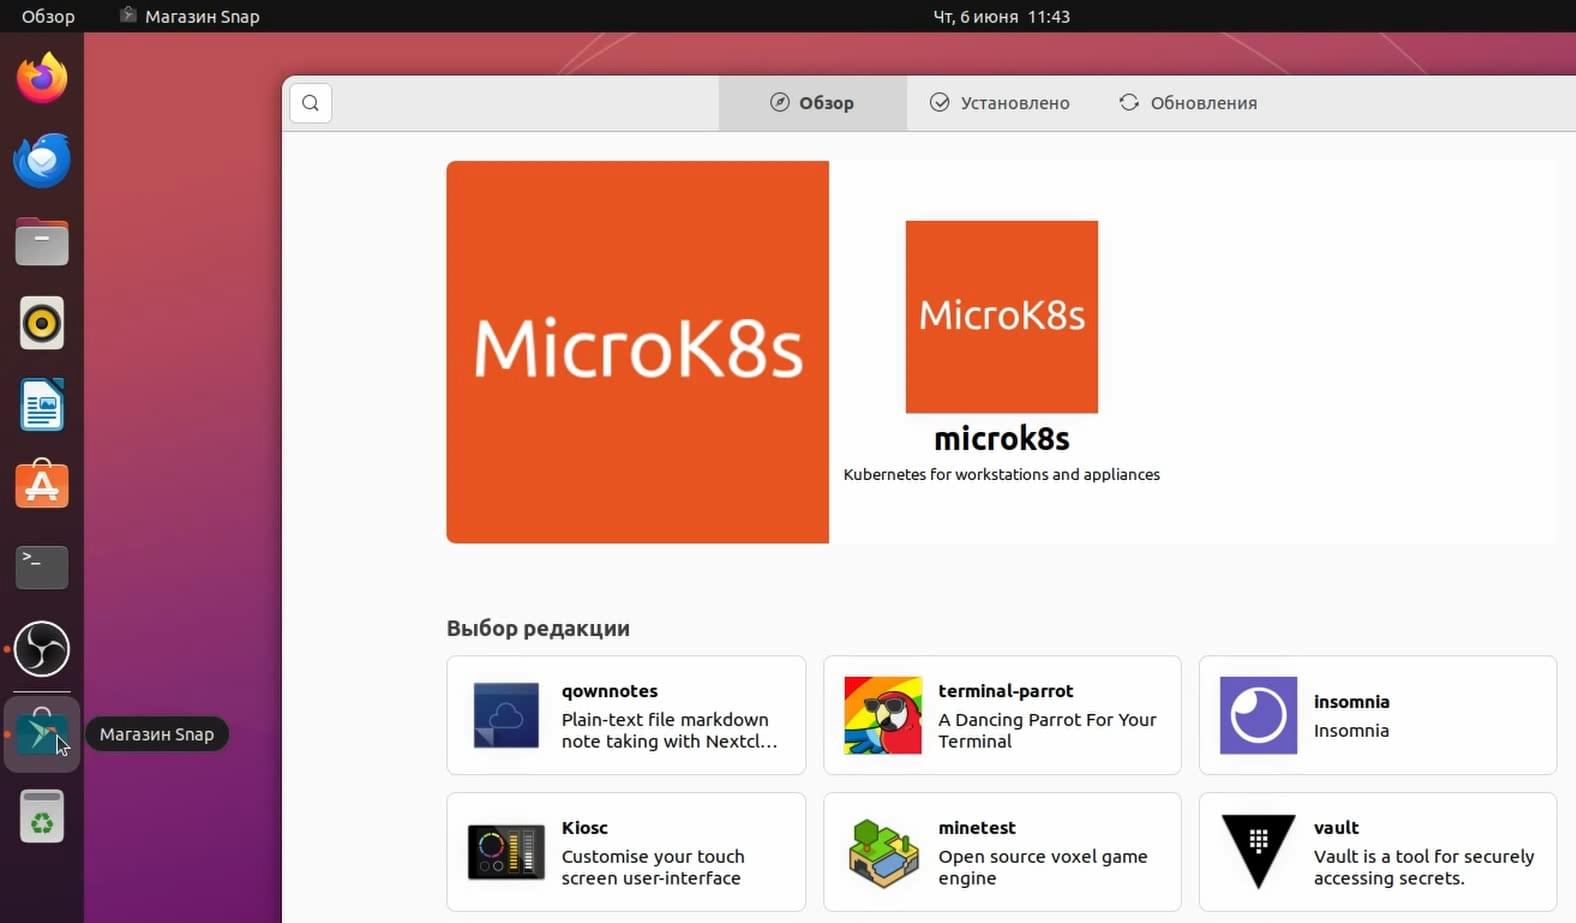Click the Установлено tab checkmark icon
Viewport: 1576px width, 923px height.
click(x=939, y=102)
